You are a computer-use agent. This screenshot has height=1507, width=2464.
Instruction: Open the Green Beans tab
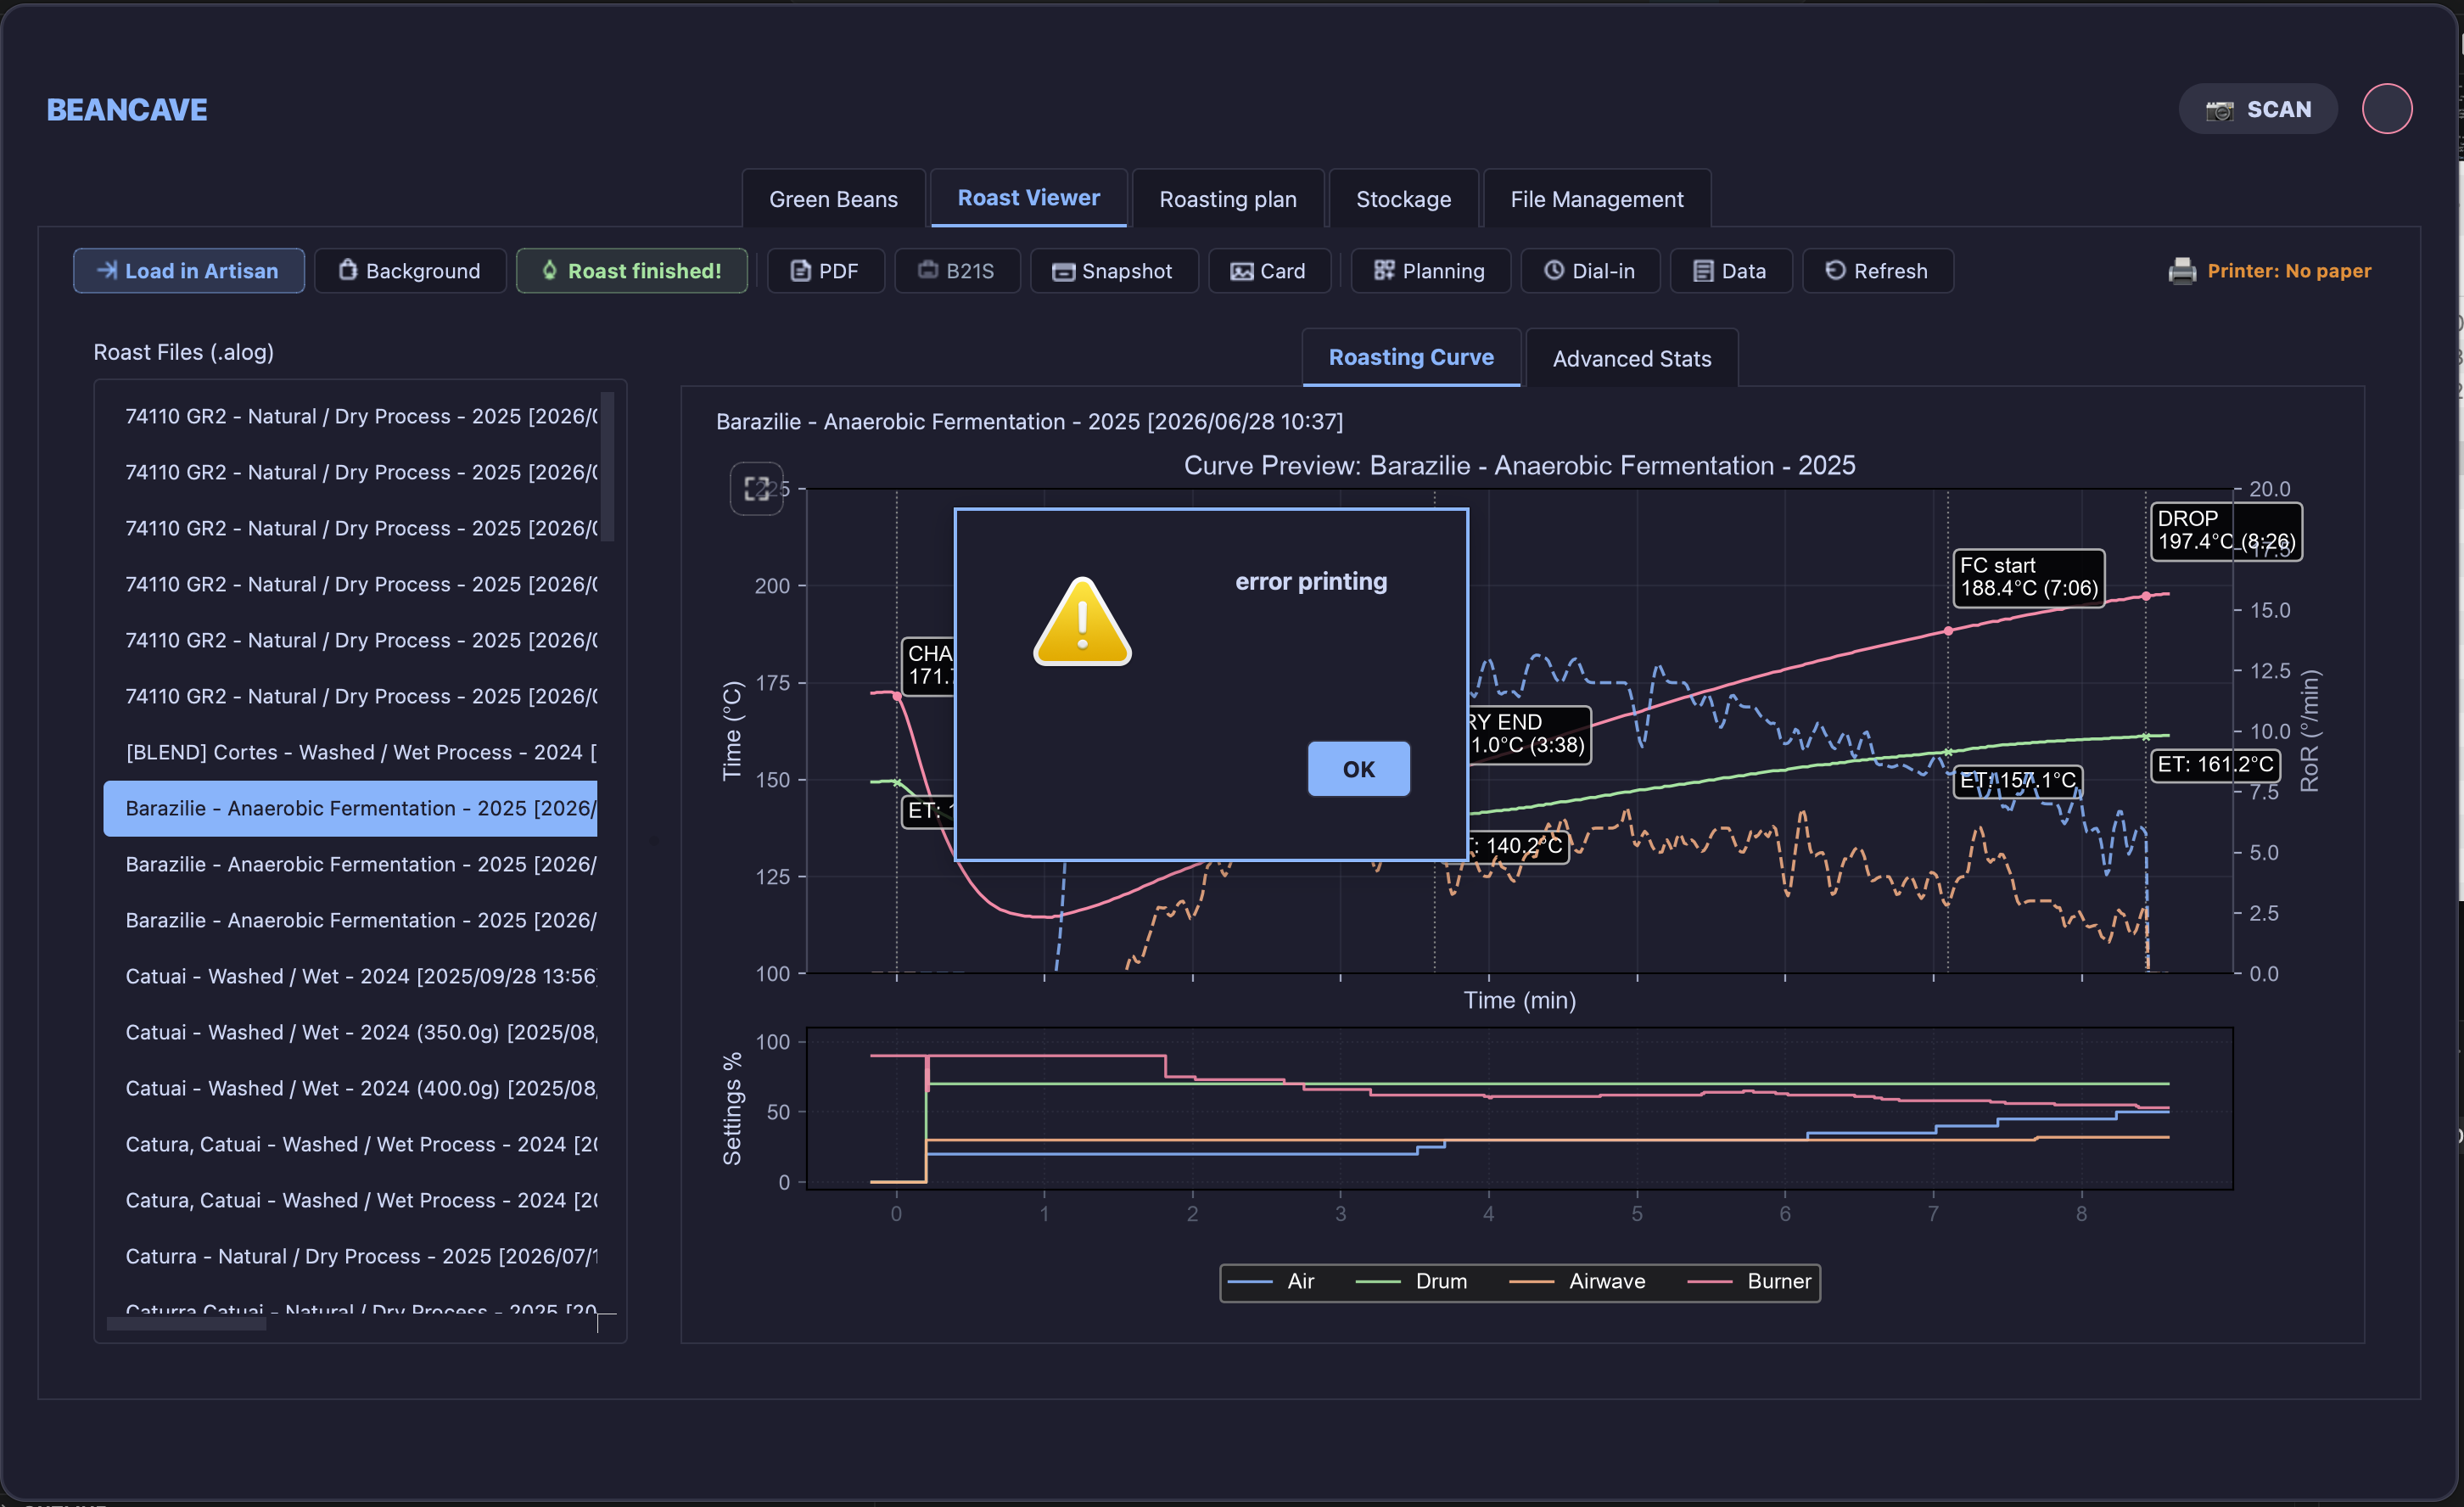833,199
